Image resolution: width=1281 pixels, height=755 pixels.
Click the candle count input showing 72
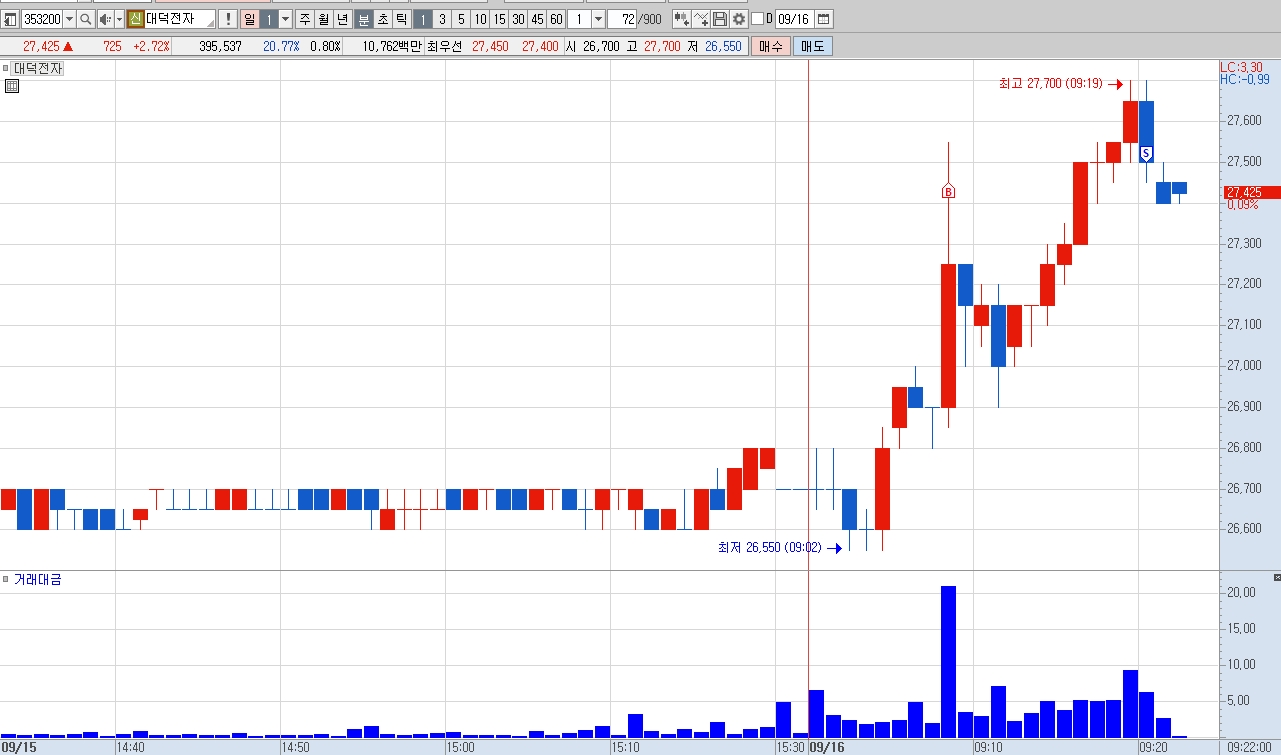coord(622,19)
